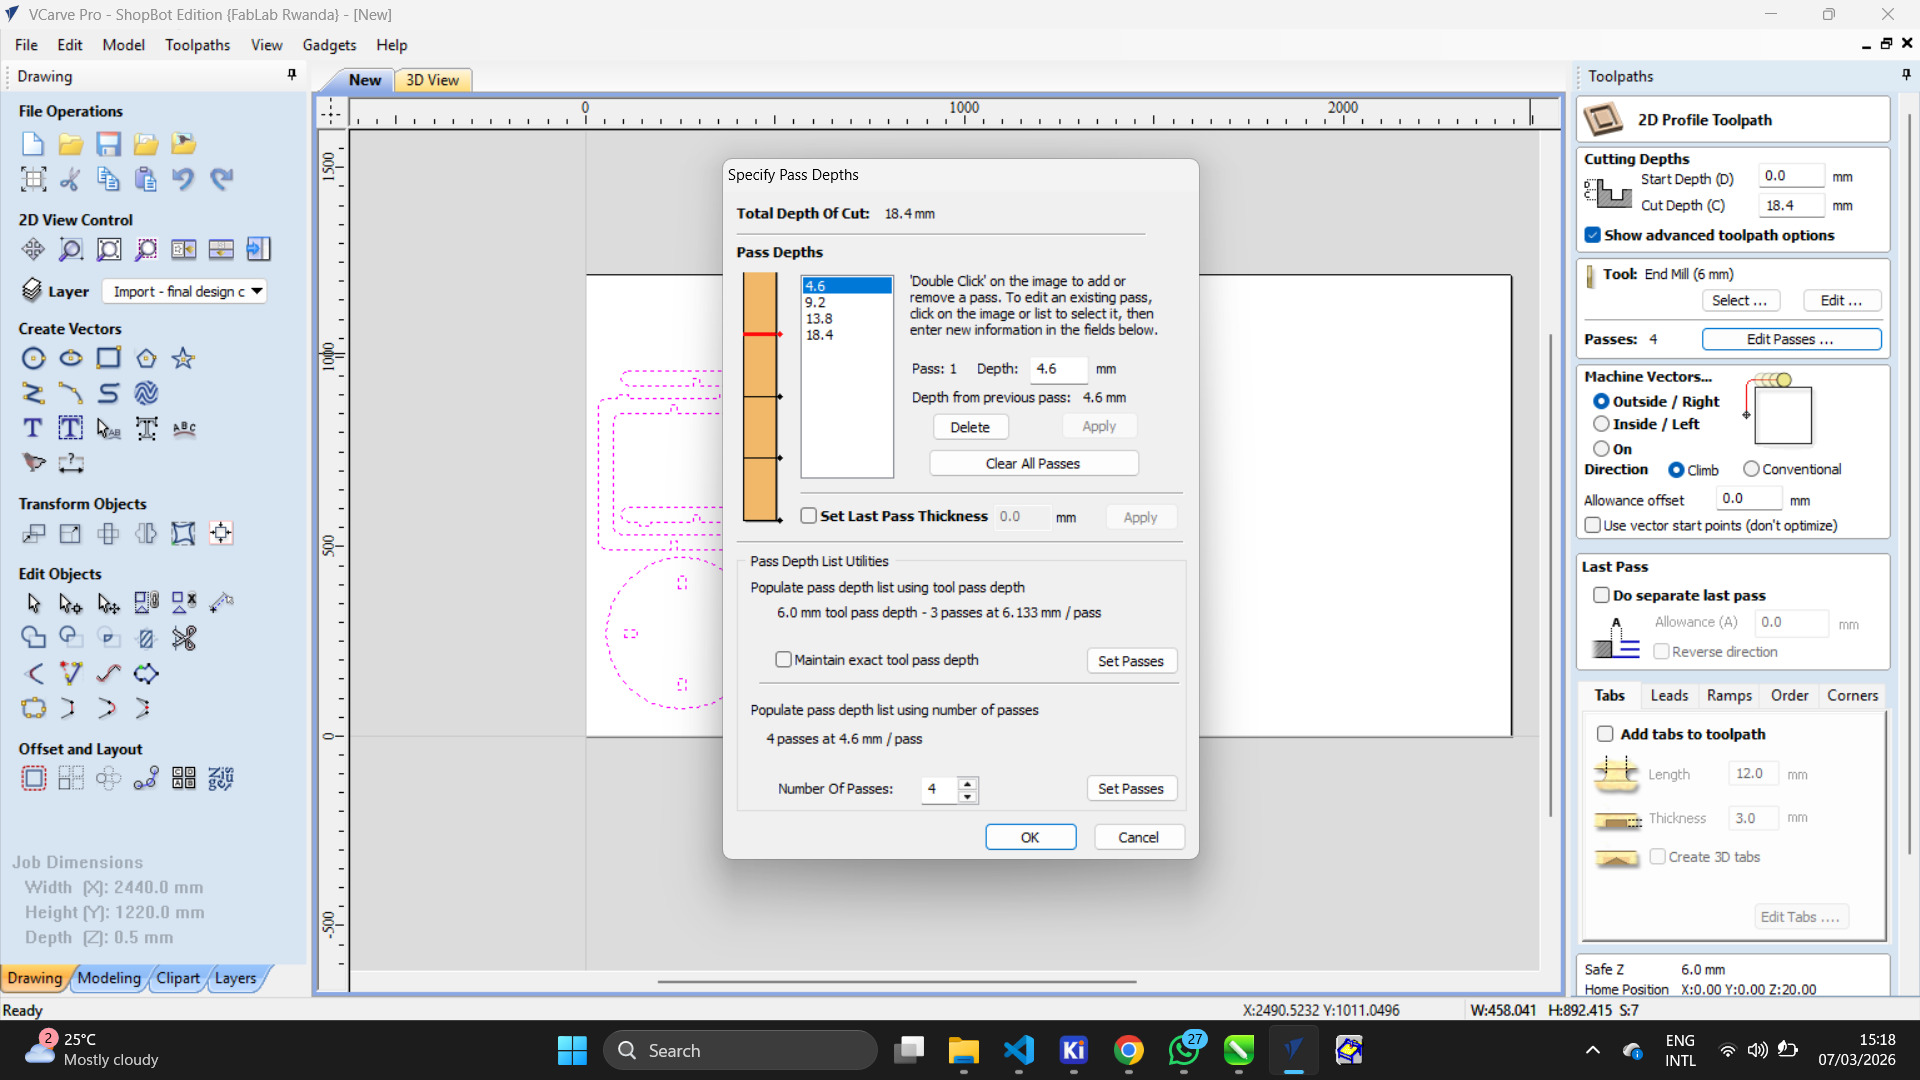Enable Set Last Pass Thickness checkbox
The height and width of the screenshot is (1080, 1920).
(x=809, y=516)
